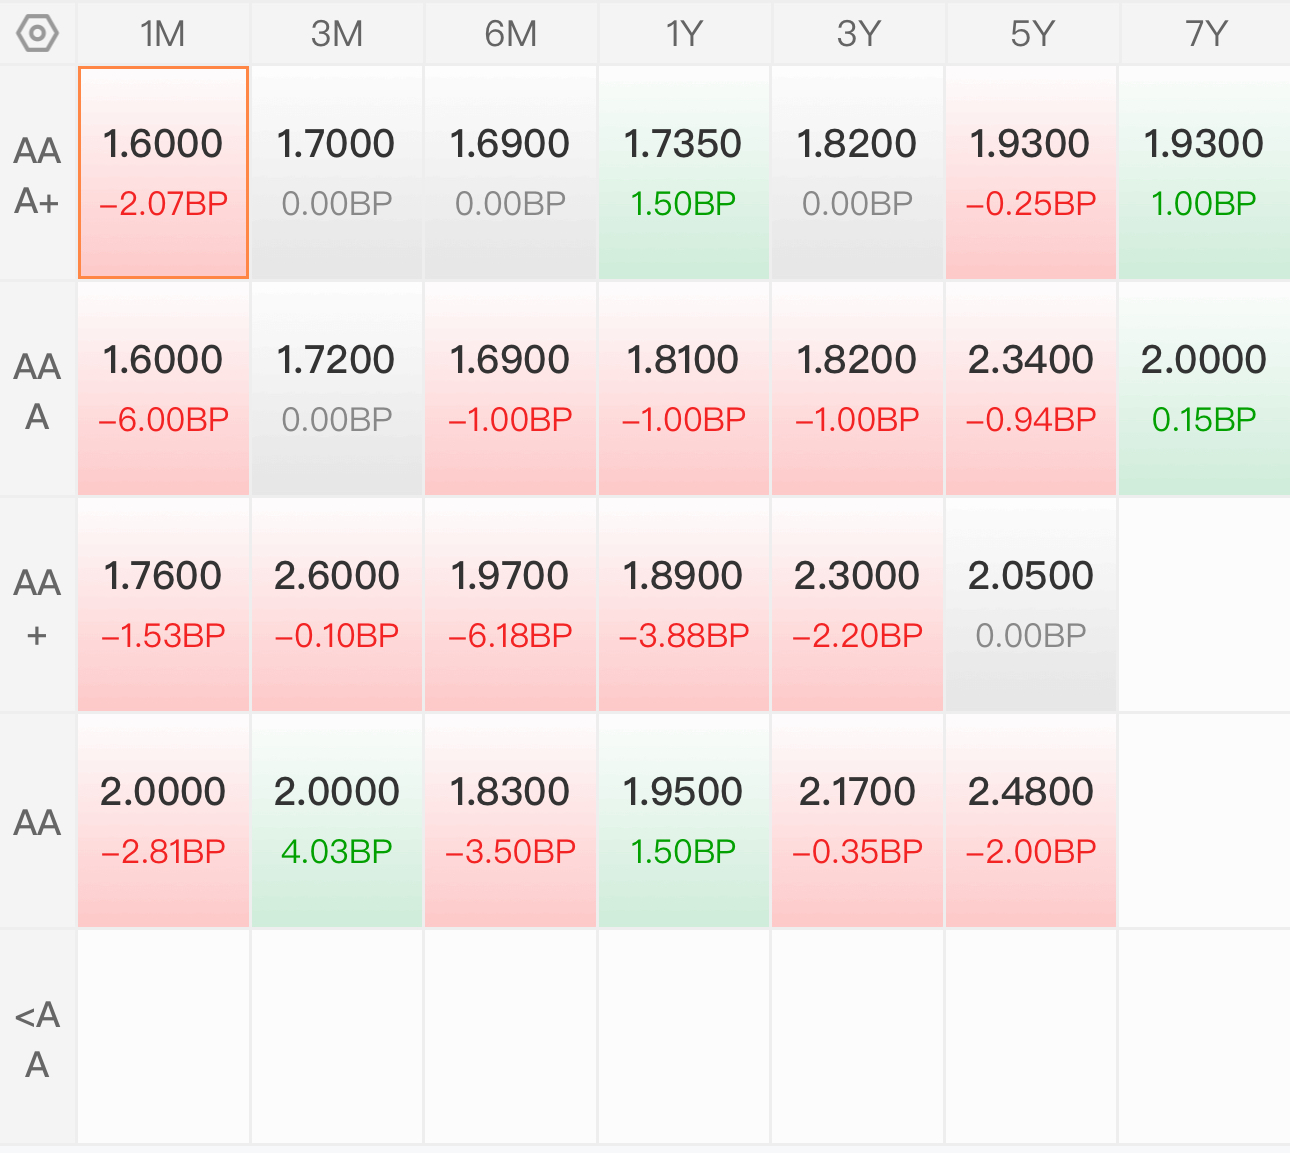Click the AA+ row label

point(38,607)
